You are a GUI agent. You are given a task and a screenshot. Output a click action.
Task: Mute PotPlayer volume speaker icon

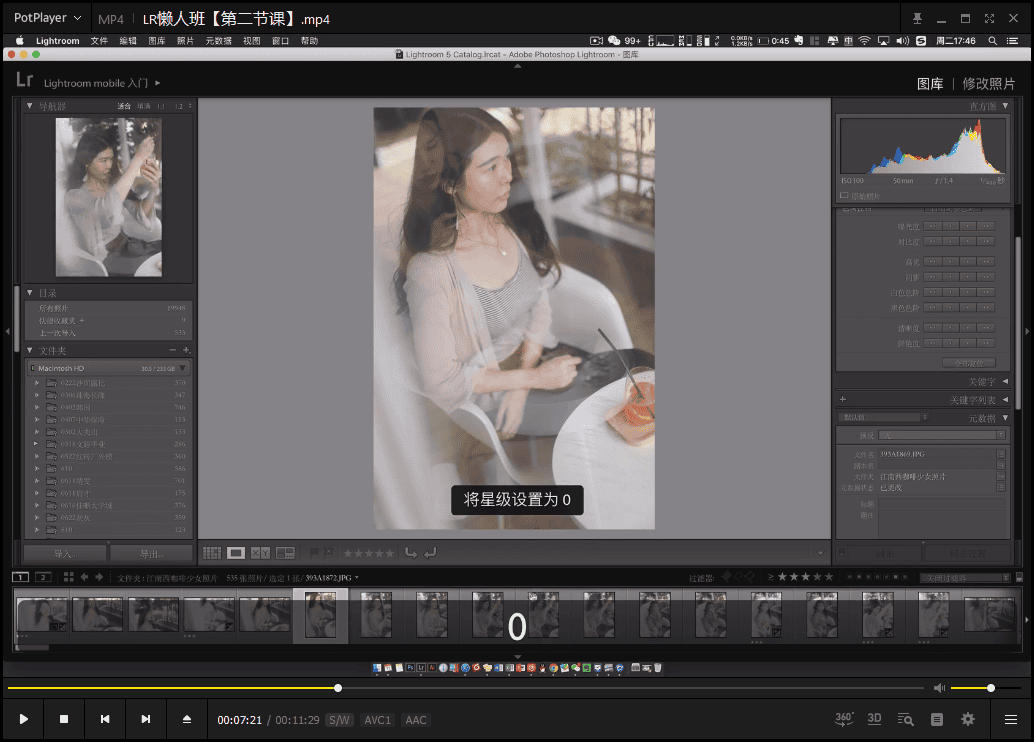coord(939,688)
